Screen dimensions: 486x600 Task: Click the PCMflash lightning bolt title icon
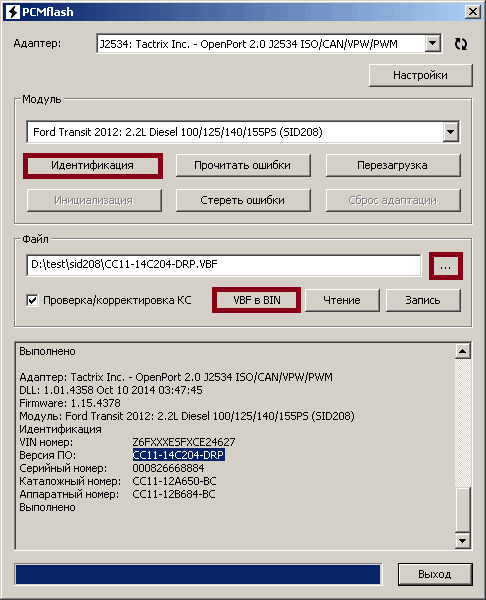(x=13, y=12)
